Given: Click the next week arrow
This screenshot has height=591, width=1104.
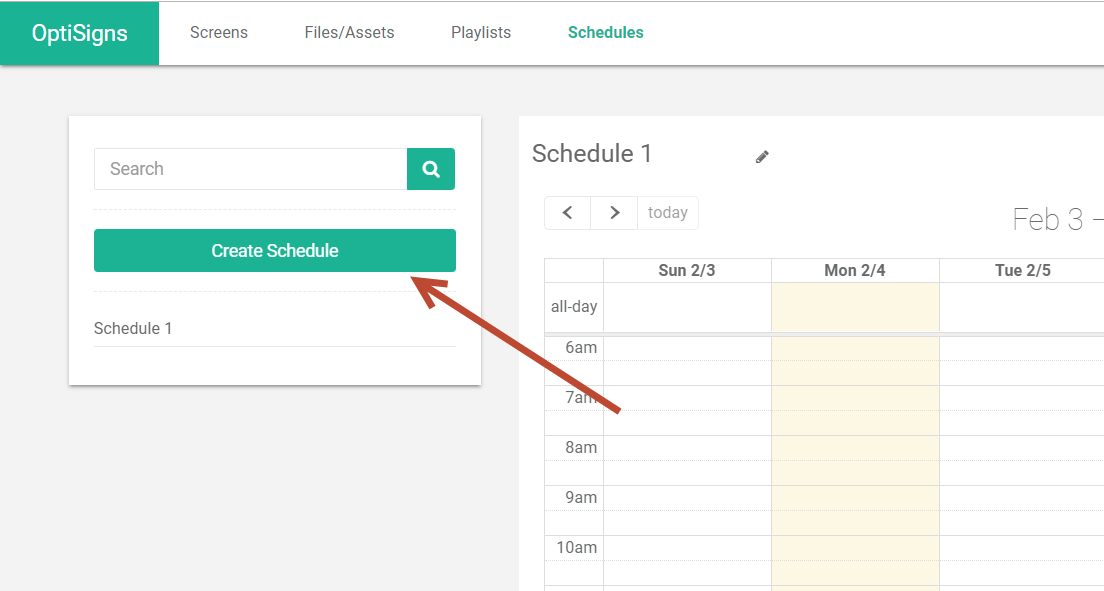Looking at the screenshot, I should click(613, 212).
